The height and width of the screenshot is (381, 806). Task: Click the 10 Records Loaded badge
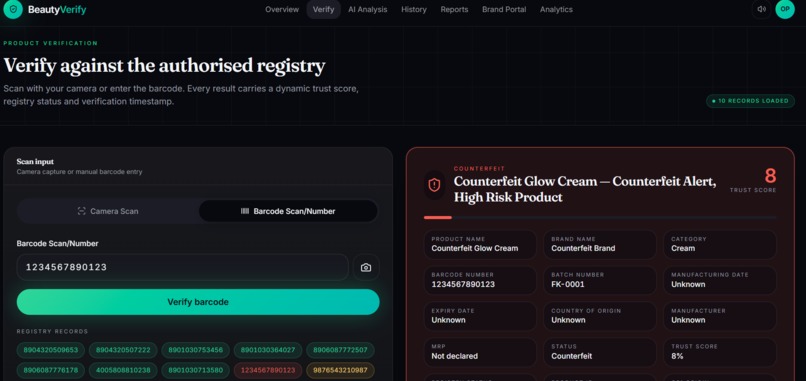tap(750, 101)
